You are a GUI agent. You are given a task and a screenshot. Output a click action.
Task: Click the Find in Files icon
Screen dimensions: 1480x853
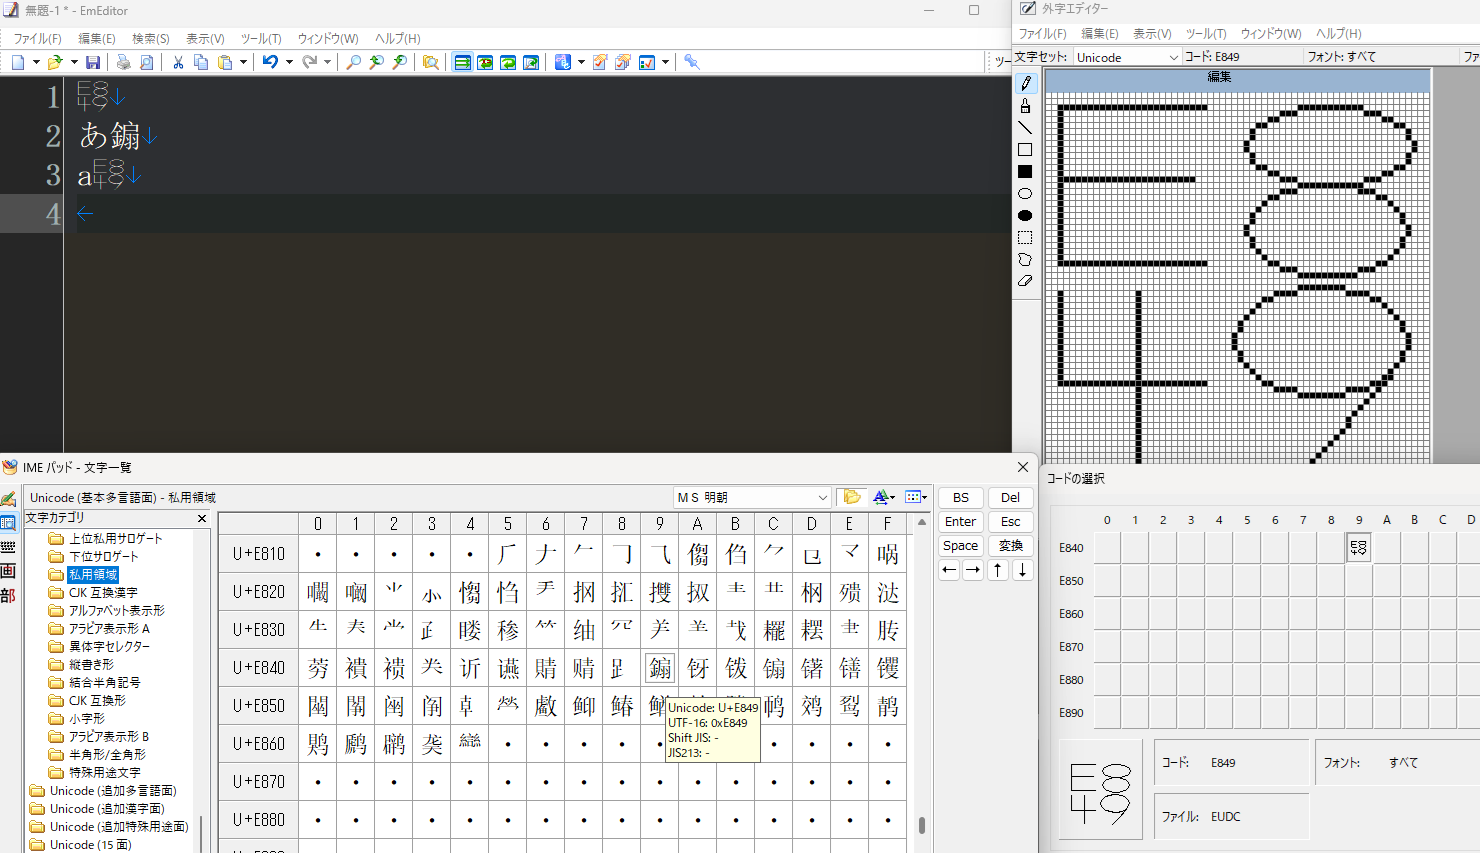click(430, 62)
